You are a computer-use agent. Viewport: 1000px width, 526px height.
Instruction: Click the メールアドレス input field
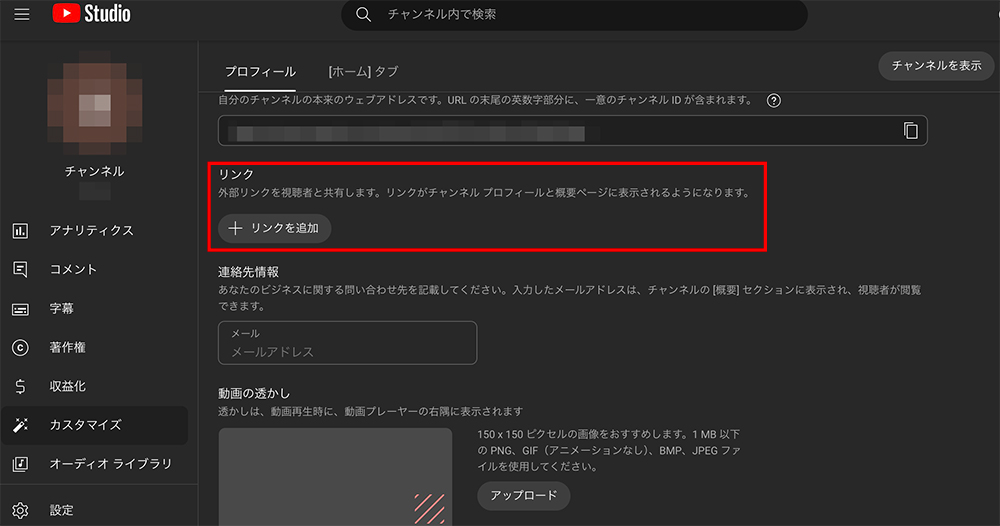tap(348, 343)
